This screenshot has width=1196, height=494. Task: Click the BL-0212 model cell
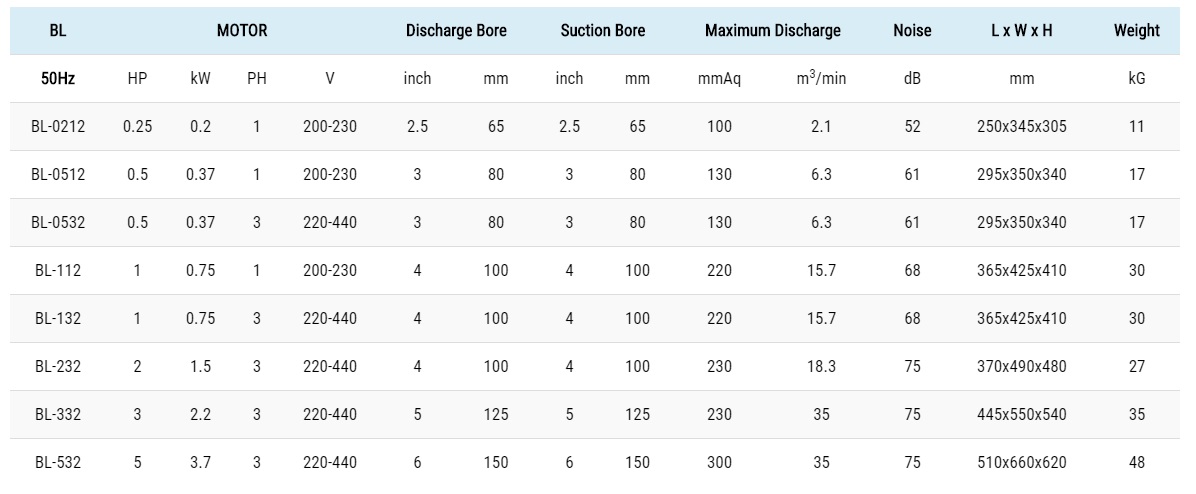[x=58, y=127]
